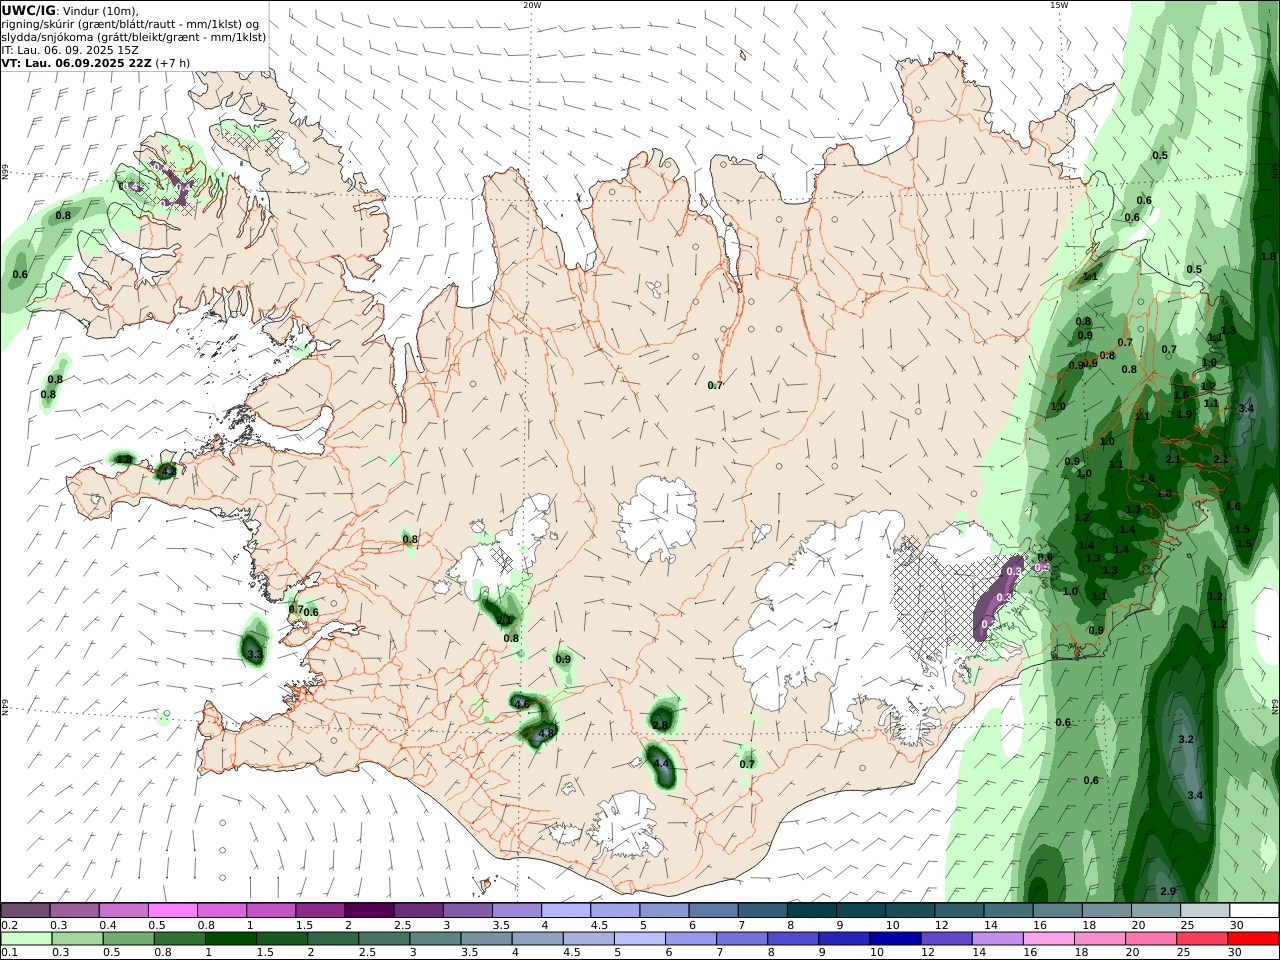The height and width of the screenshot is (960, 1280).
Task: Click the red 30 rain legend swatch
Action: click(1253, 939)
